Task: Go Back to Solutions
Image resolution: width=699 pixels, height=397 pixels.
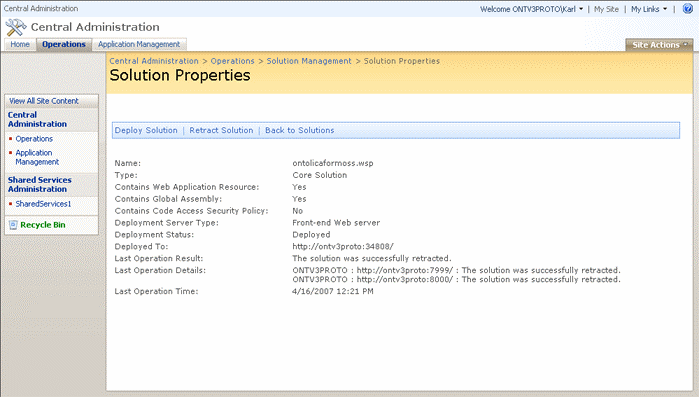Action: click(x=300, y=130)
